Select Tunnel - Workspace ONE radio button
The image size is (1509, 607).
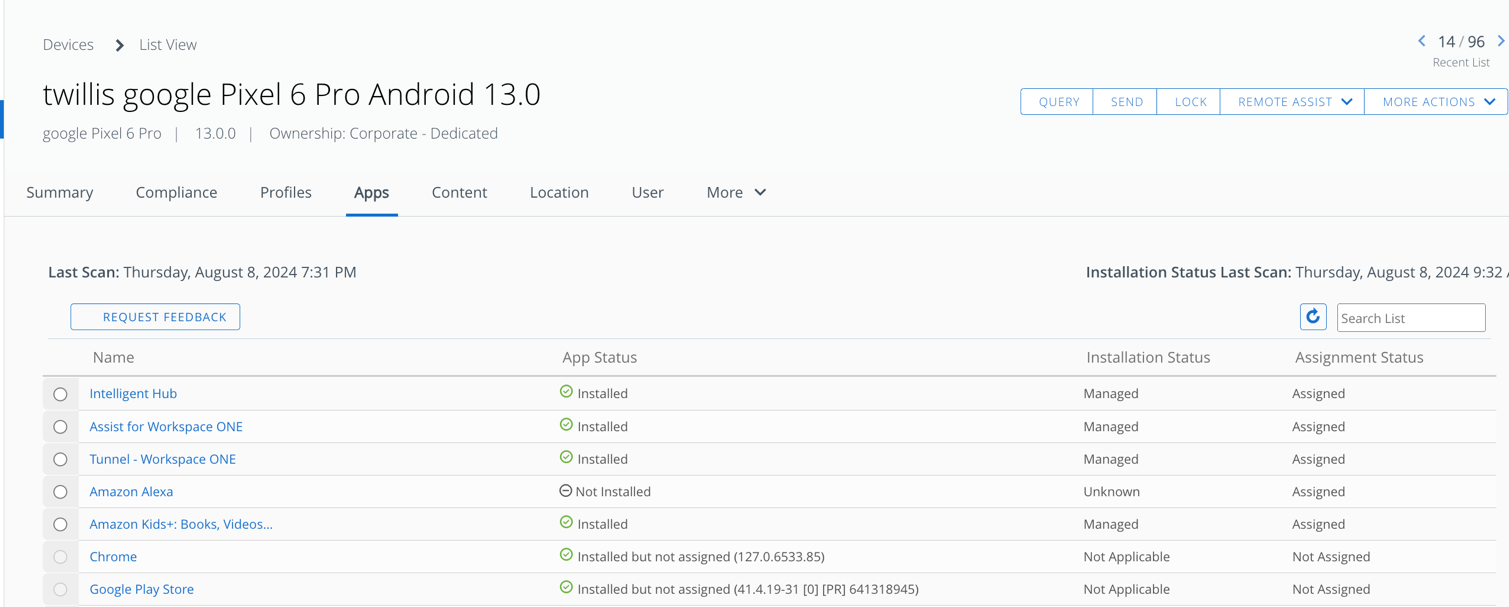(x=60, y=459)
